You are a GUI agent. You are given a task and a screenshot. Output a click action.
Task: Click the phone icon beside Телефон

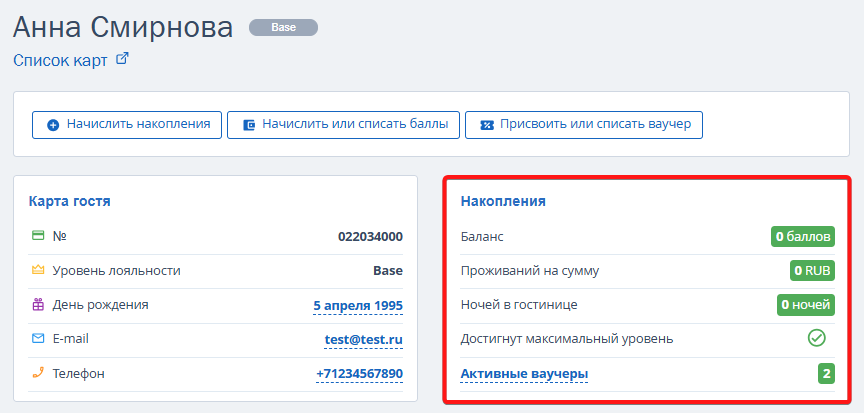(x=38, y=373)
